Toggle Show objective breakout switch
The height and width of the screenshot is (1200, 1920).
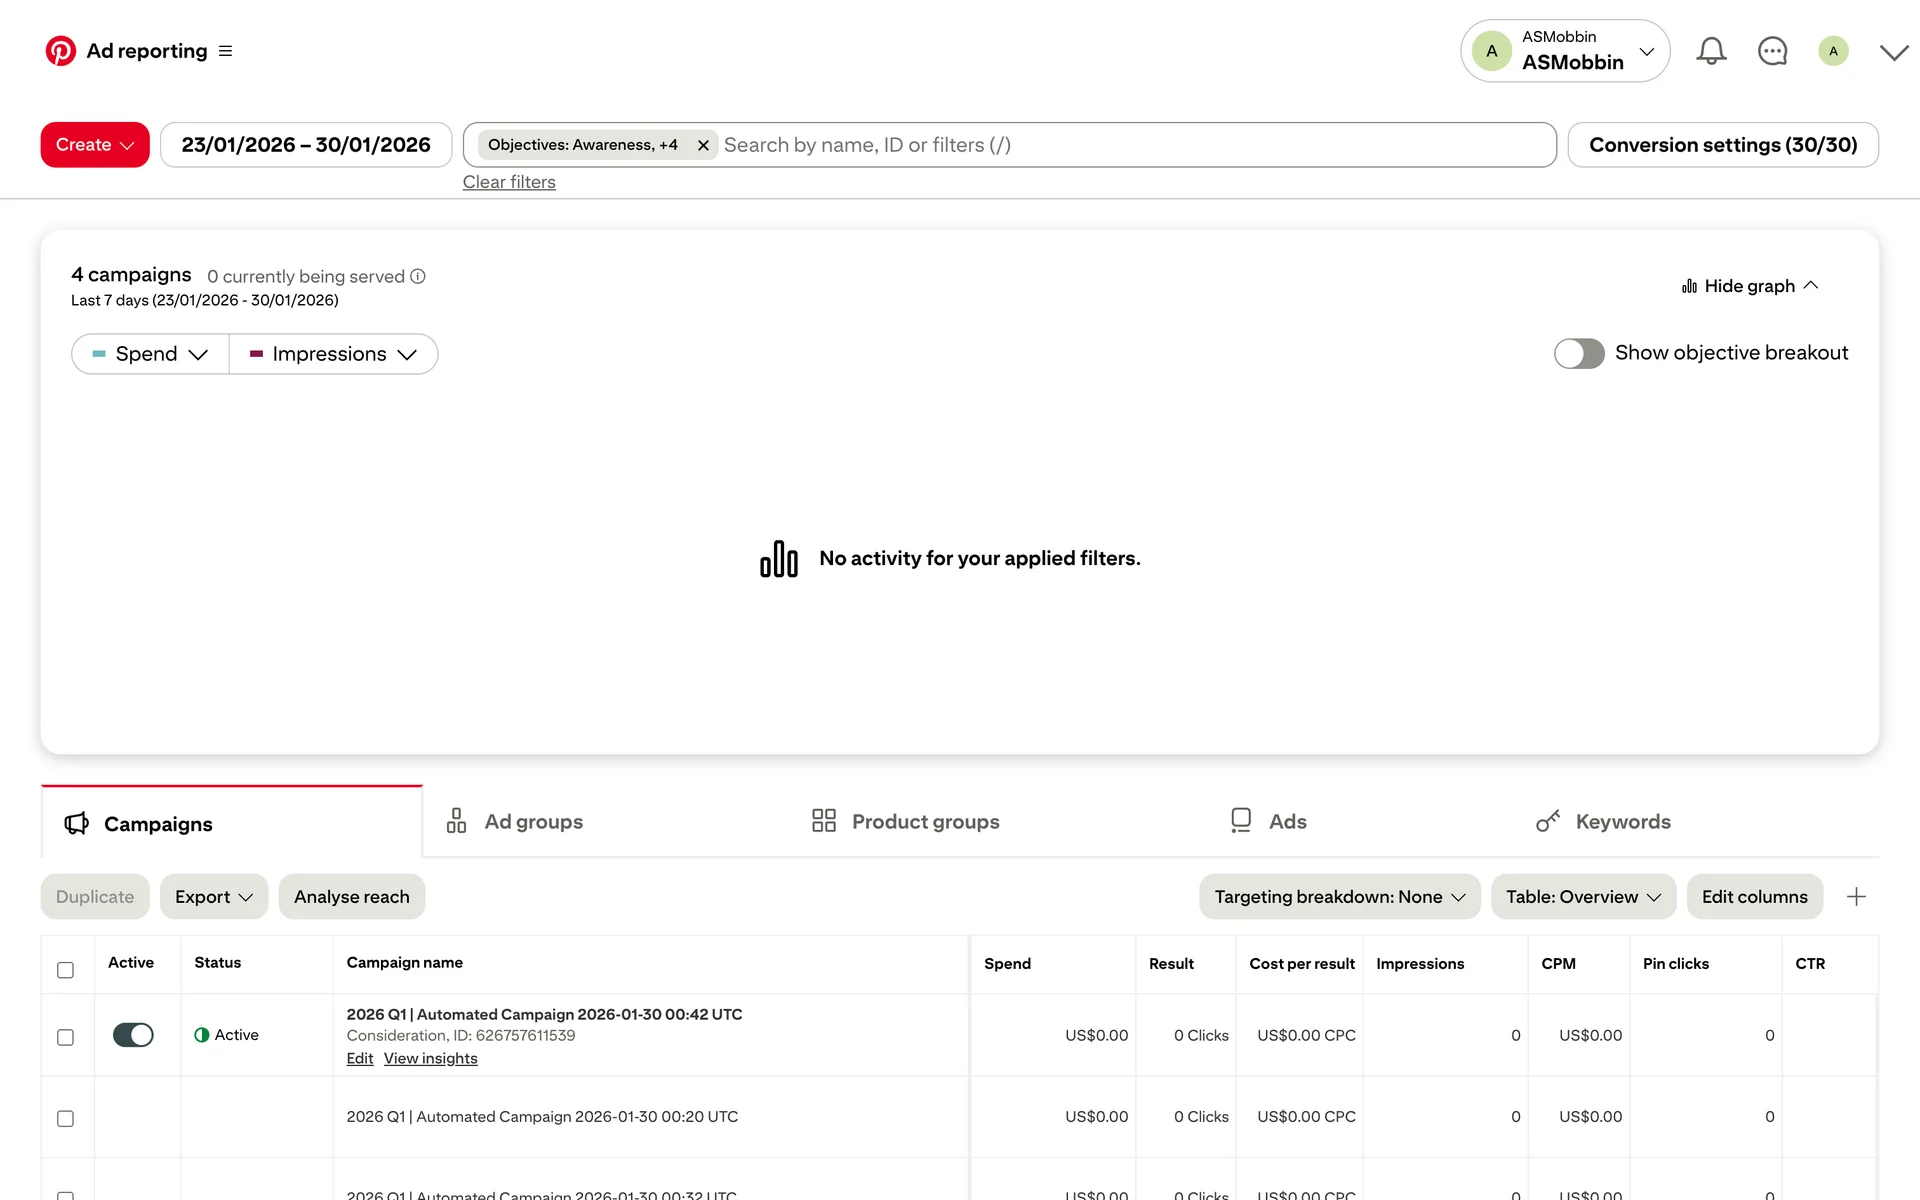[x=1578, y=353]
